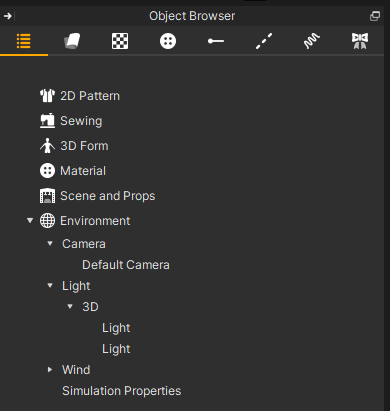Image resolution: width=390 pixels, height=411 pixels.
Task: Select the first Light under 3D
Action: pyautogui.click(x=116, y=328)
